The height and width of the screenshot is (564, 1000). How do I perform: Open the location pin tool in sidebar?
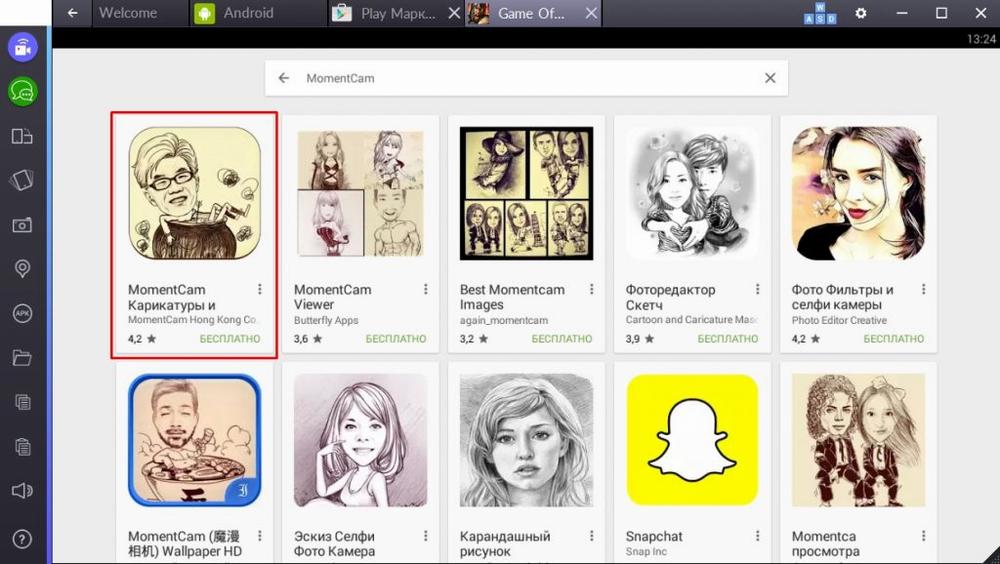[x=22, y=269]
